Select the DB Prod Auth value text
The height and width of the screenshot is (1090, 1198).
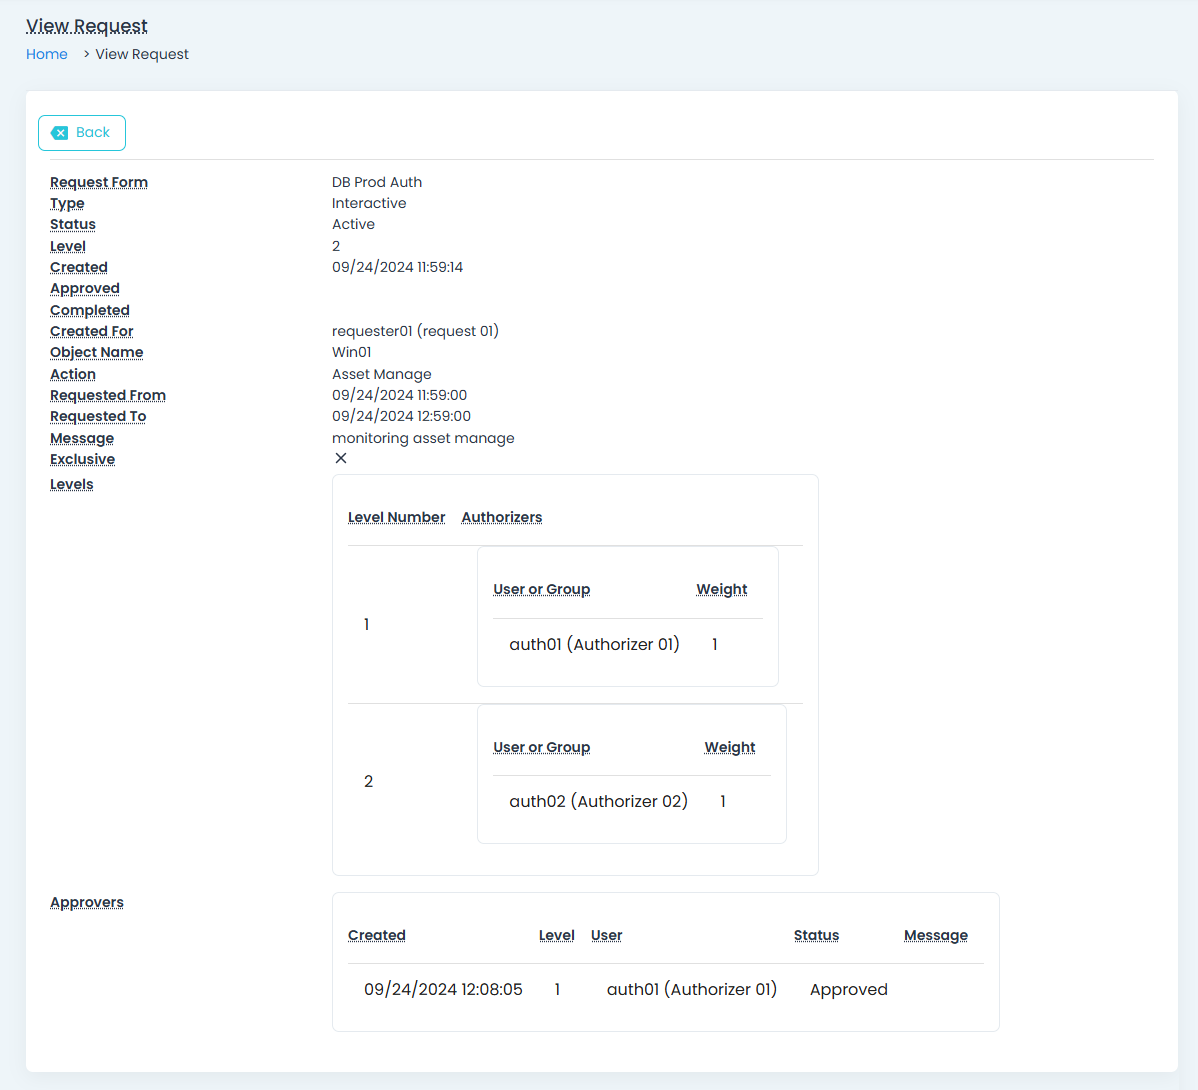(x=377, y=182)
